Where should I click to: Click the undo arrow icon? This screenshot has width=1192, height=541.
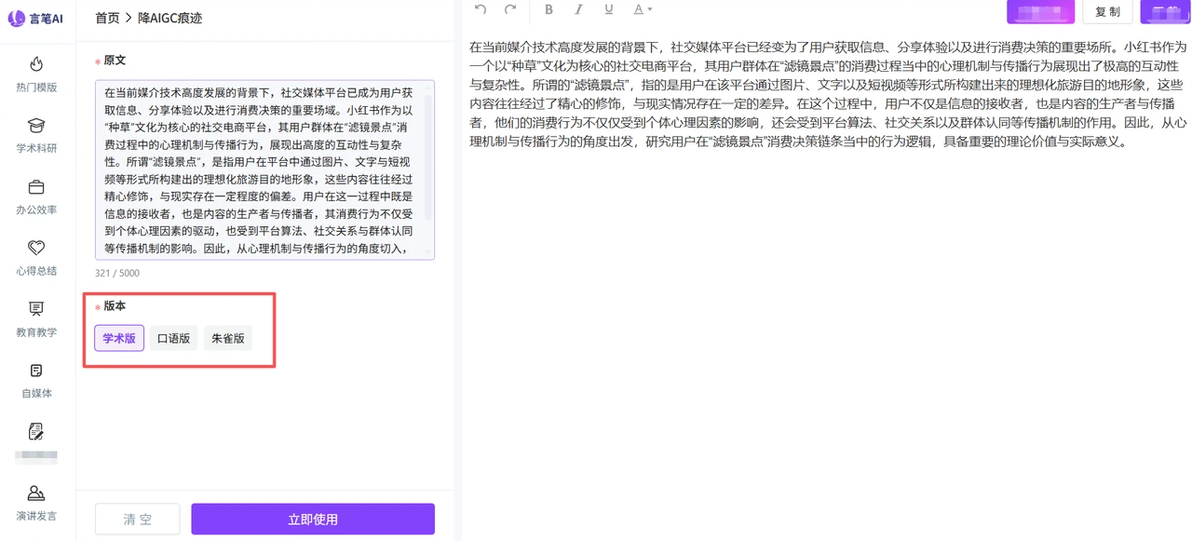tap(480, 9)
